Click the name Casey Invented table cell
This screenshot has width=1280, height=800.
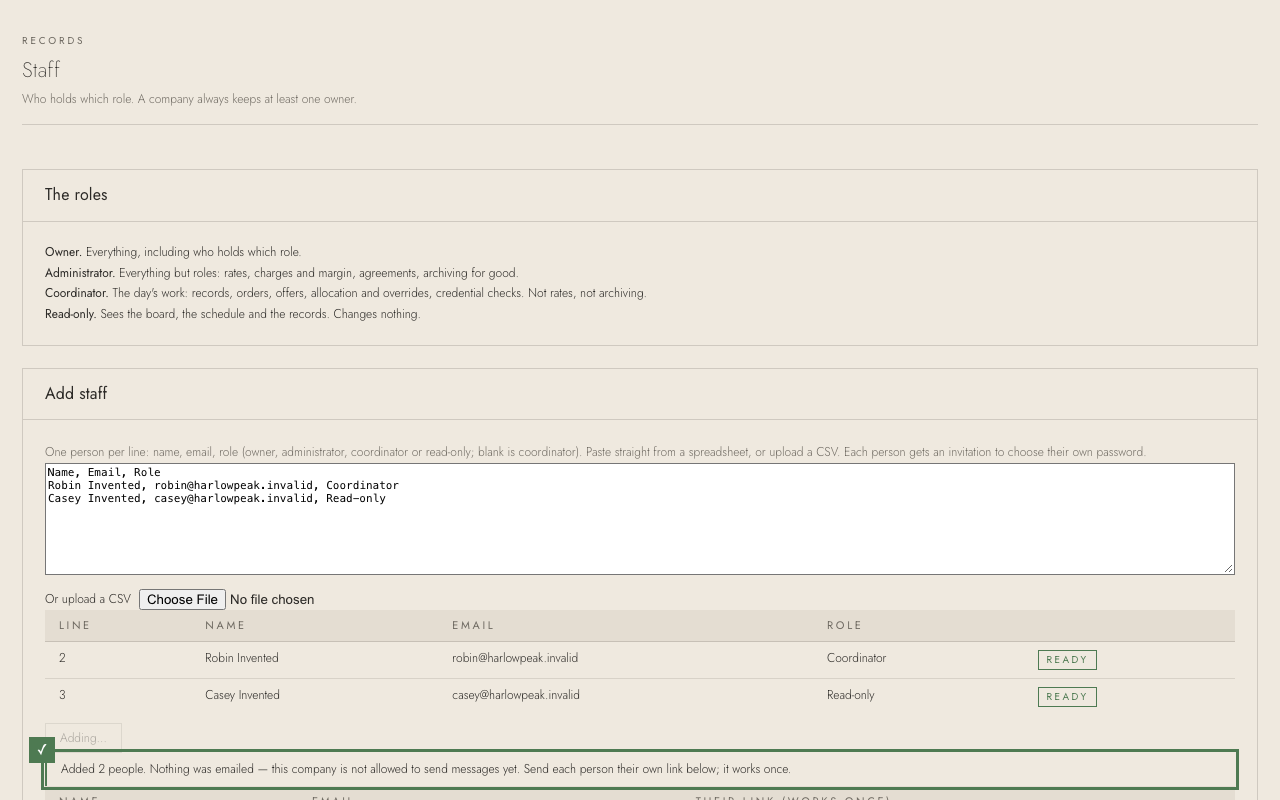pyautogui.click(x=242, y=695)
